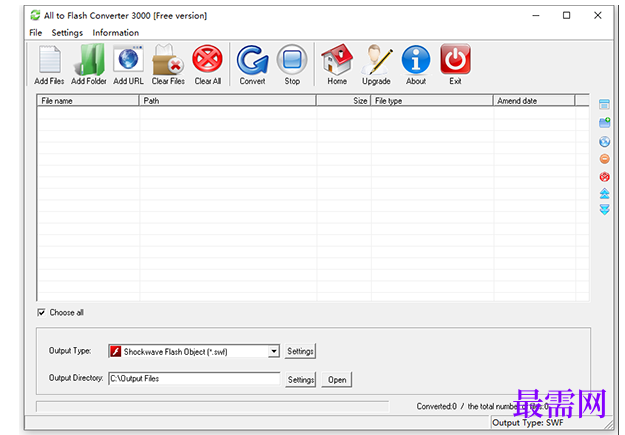Screen dimensions: 625x435
Task: Sort by the Path column header
Action: click(x=227, y=100)
